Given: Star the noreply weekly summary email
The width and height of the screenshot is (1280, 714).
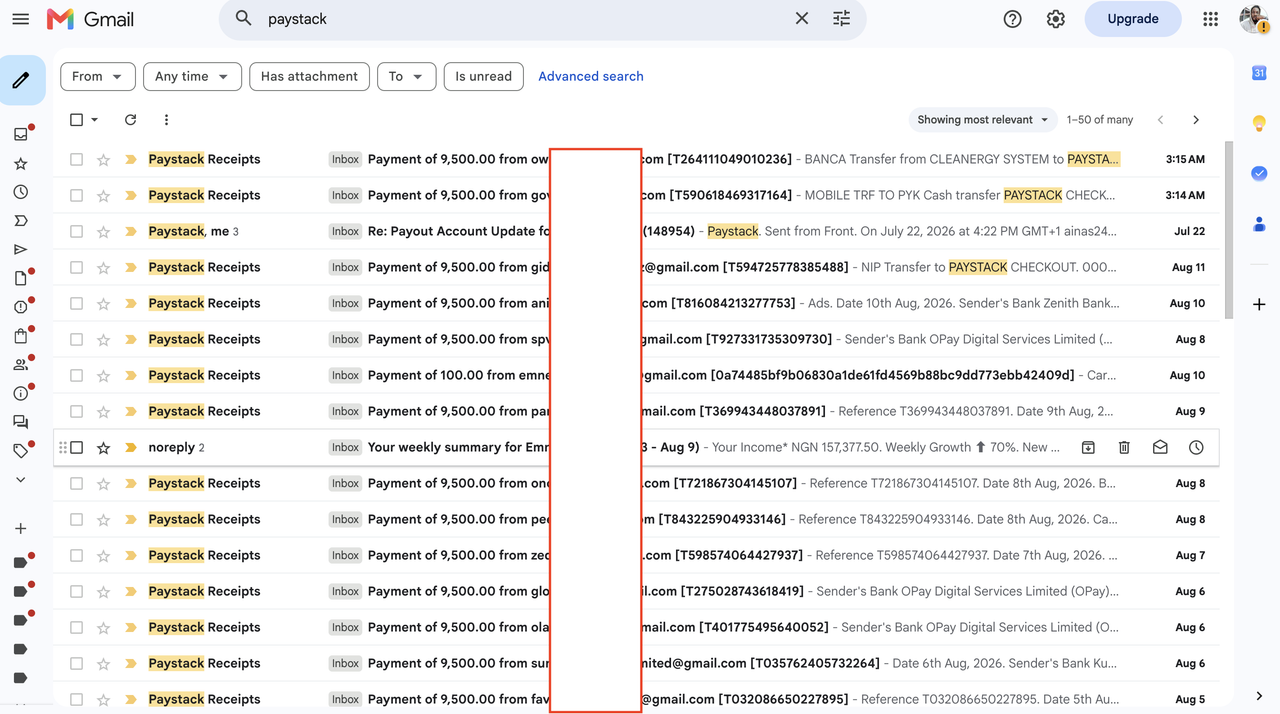Looking at the screenshot, I should 103,447.
